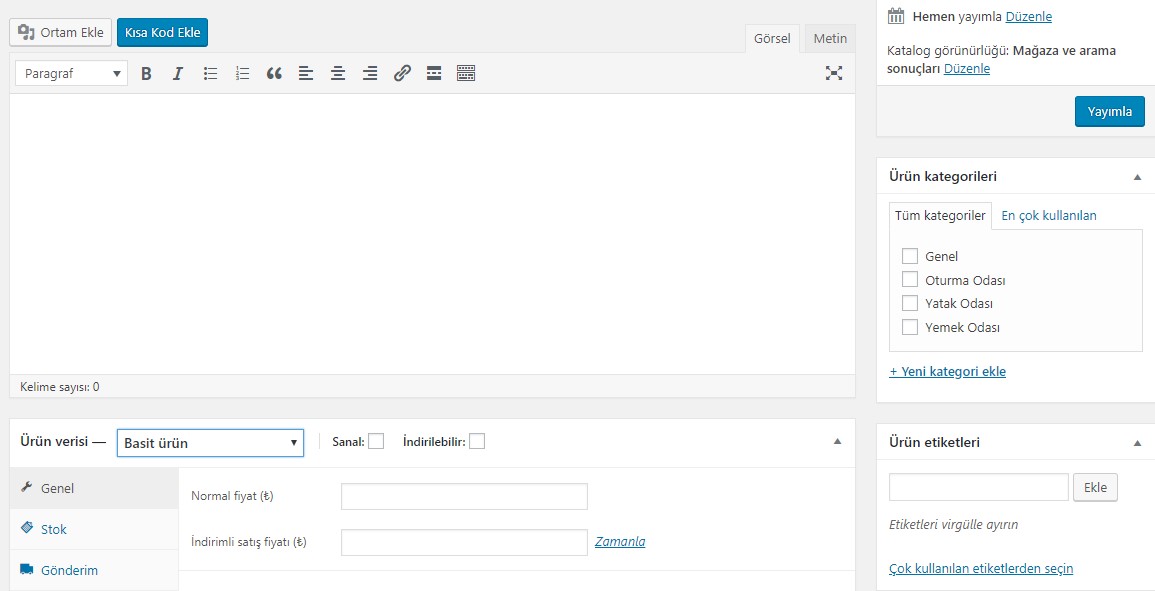The height and width of the screenshot is (591, 1155).
Task: Align text center
Action: [x=338, y=73]
